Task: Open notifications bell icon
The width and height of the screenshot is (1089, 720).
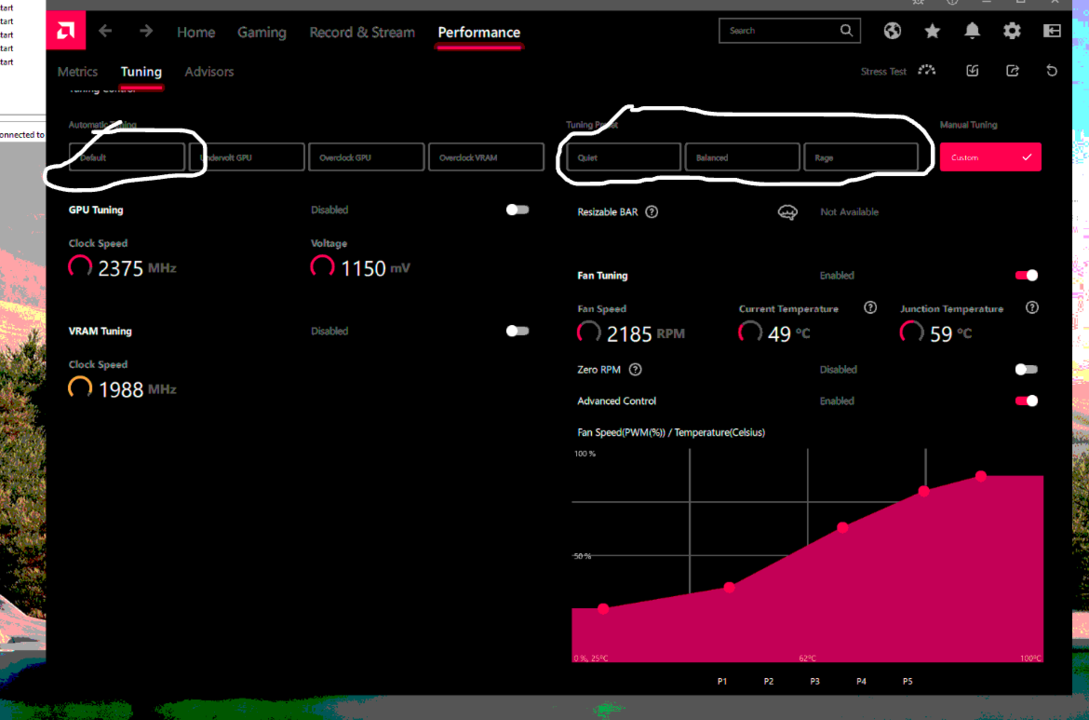Action: 972,31
